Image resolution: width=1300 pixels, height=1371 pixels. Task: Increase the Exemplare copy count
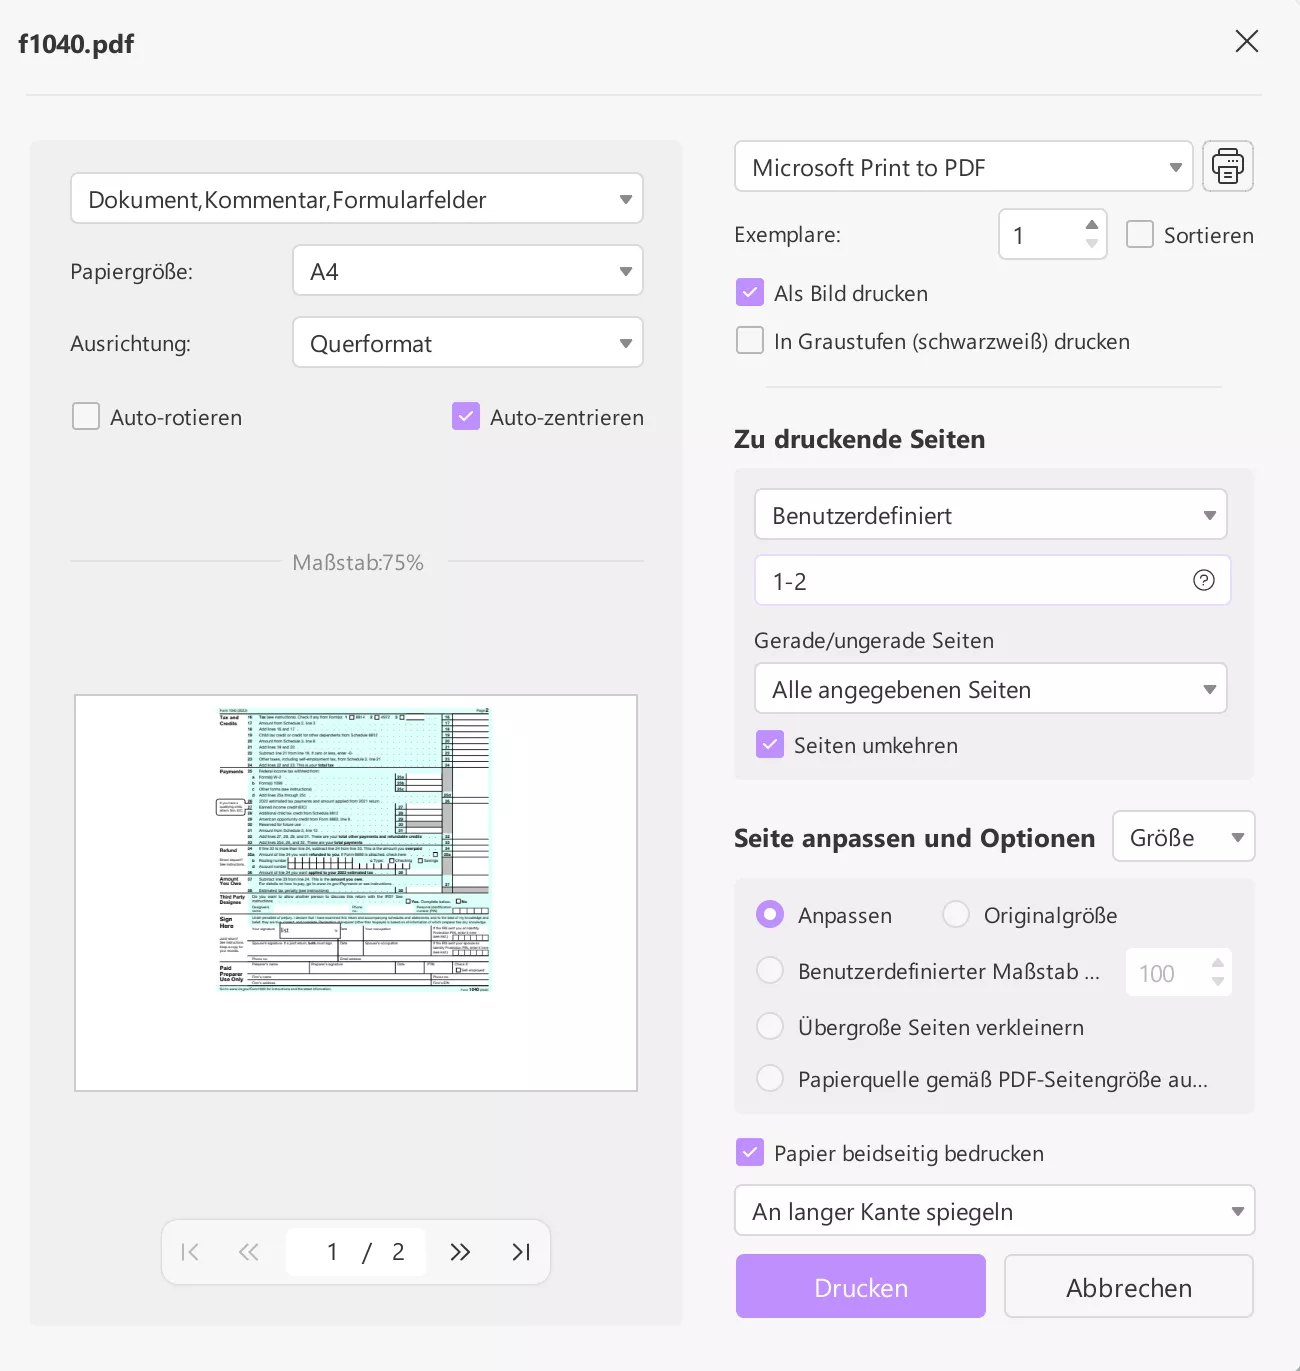[x=1092, y=225]
